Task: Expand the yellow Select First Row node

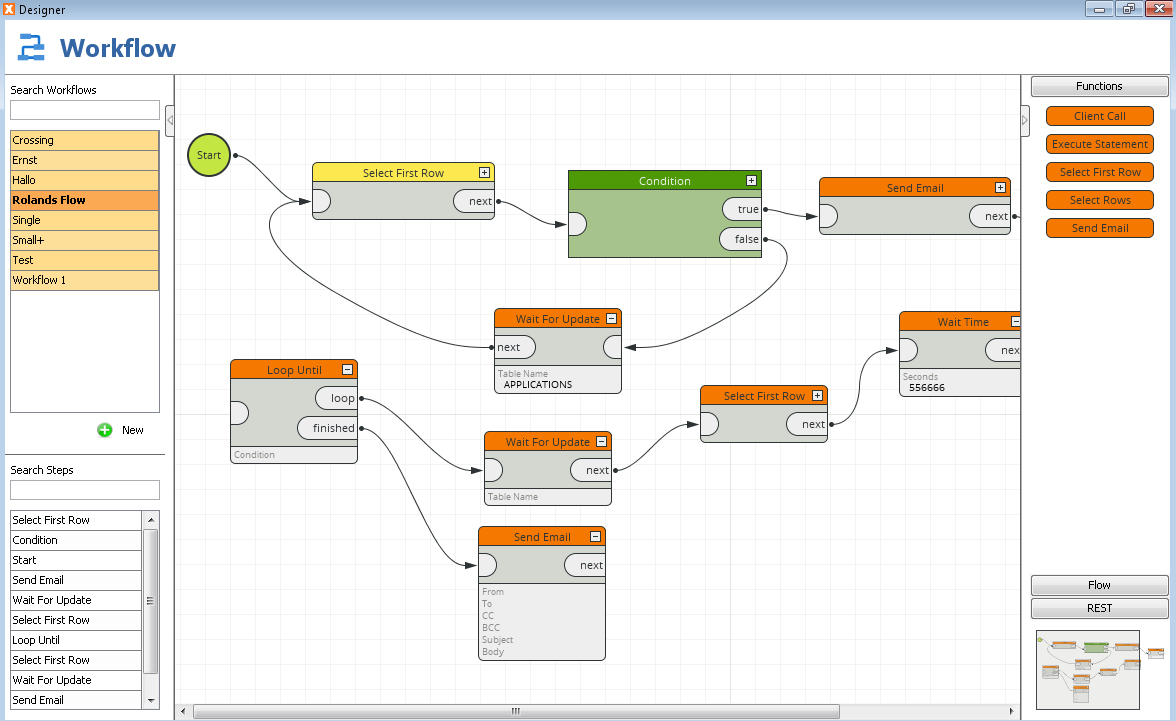Action: coord(484,173)
